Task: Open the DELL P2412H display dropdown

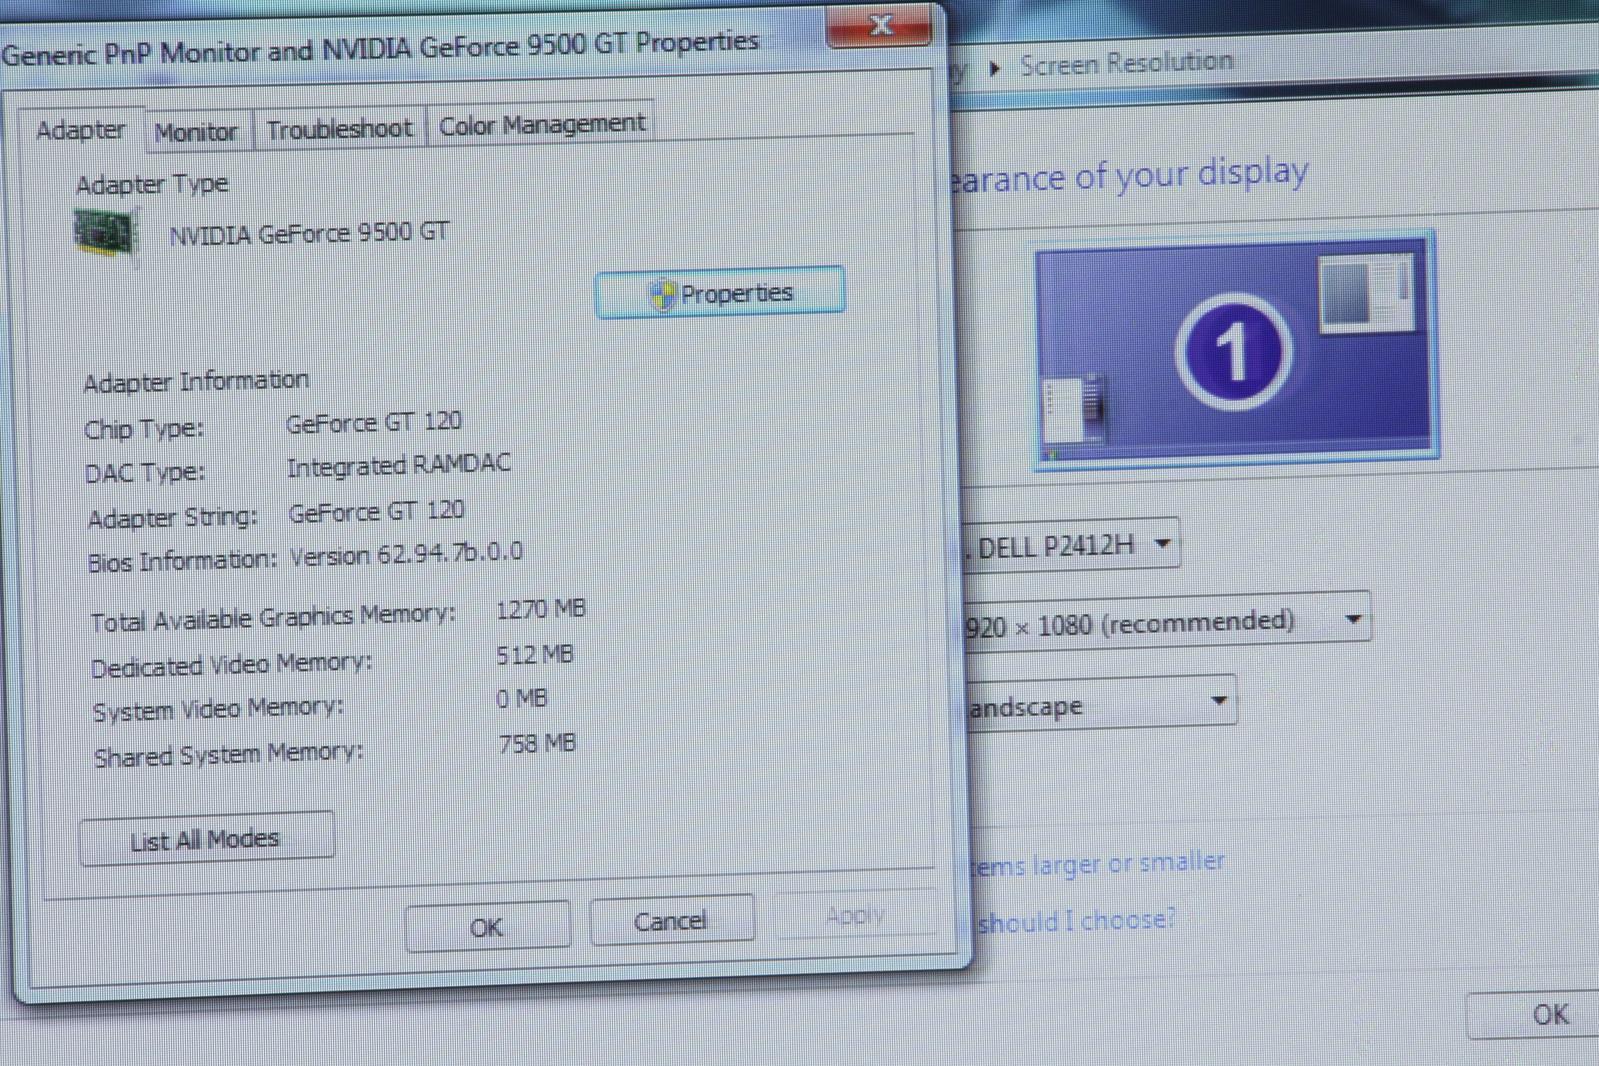Action: pos(1072,545)
